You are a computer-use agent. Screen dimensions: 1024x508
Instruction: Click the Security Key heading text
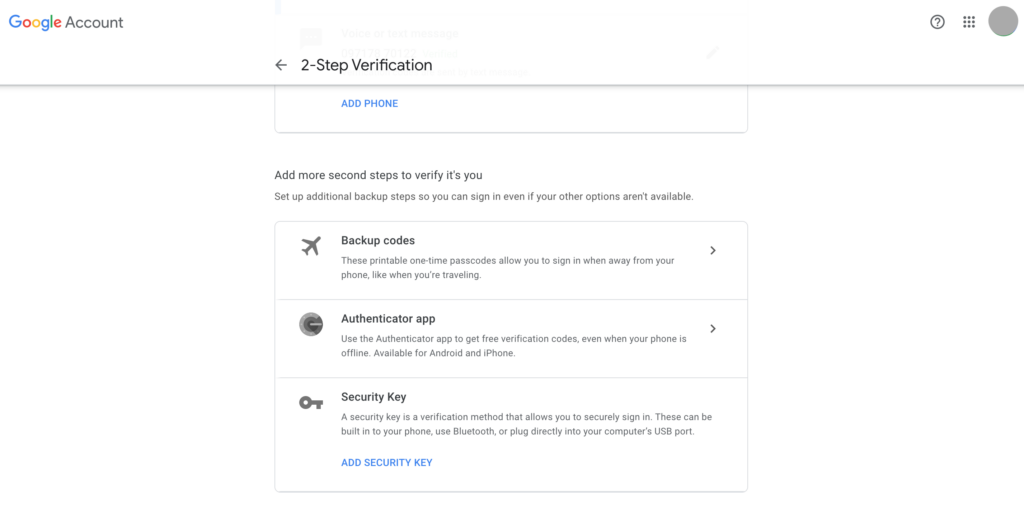pyautogui.click(x=374, y=396)
